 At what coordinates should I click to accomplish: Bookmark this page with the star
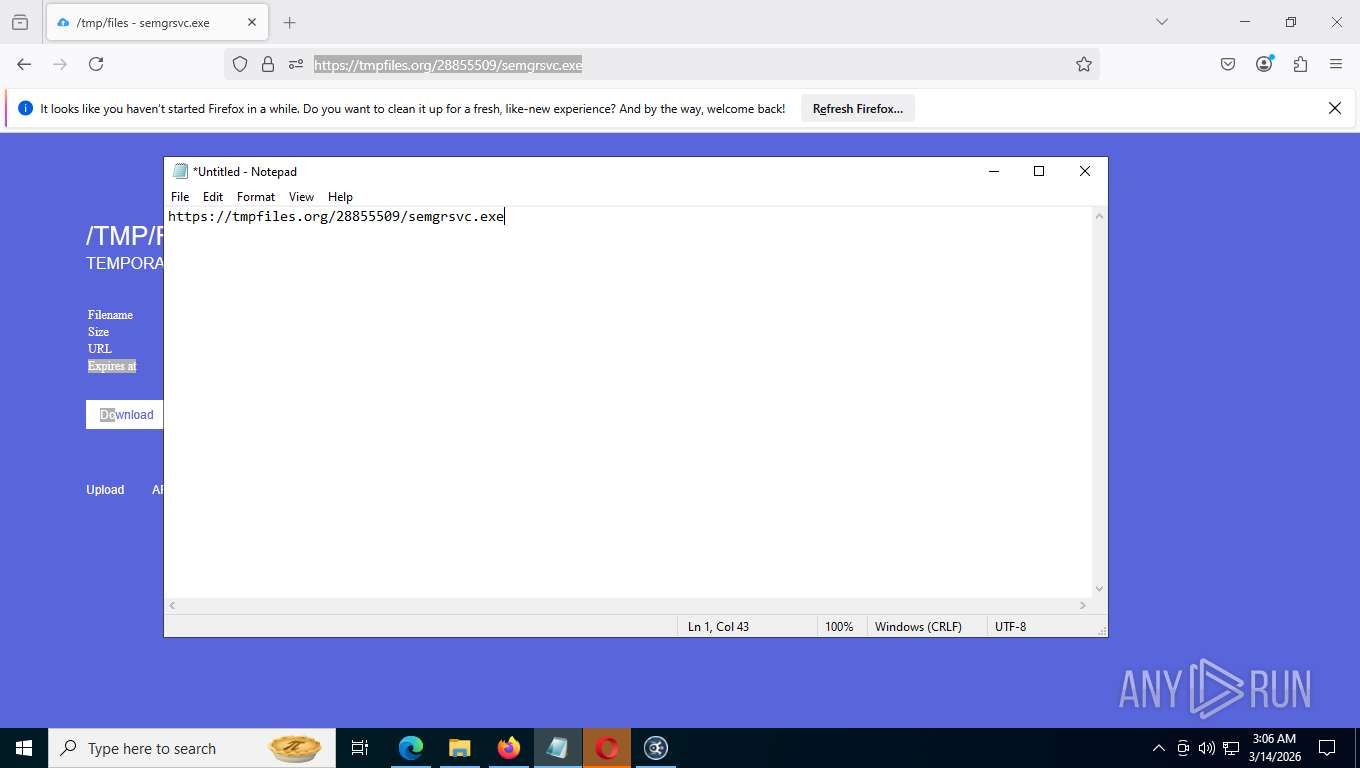coord(1084,64)
